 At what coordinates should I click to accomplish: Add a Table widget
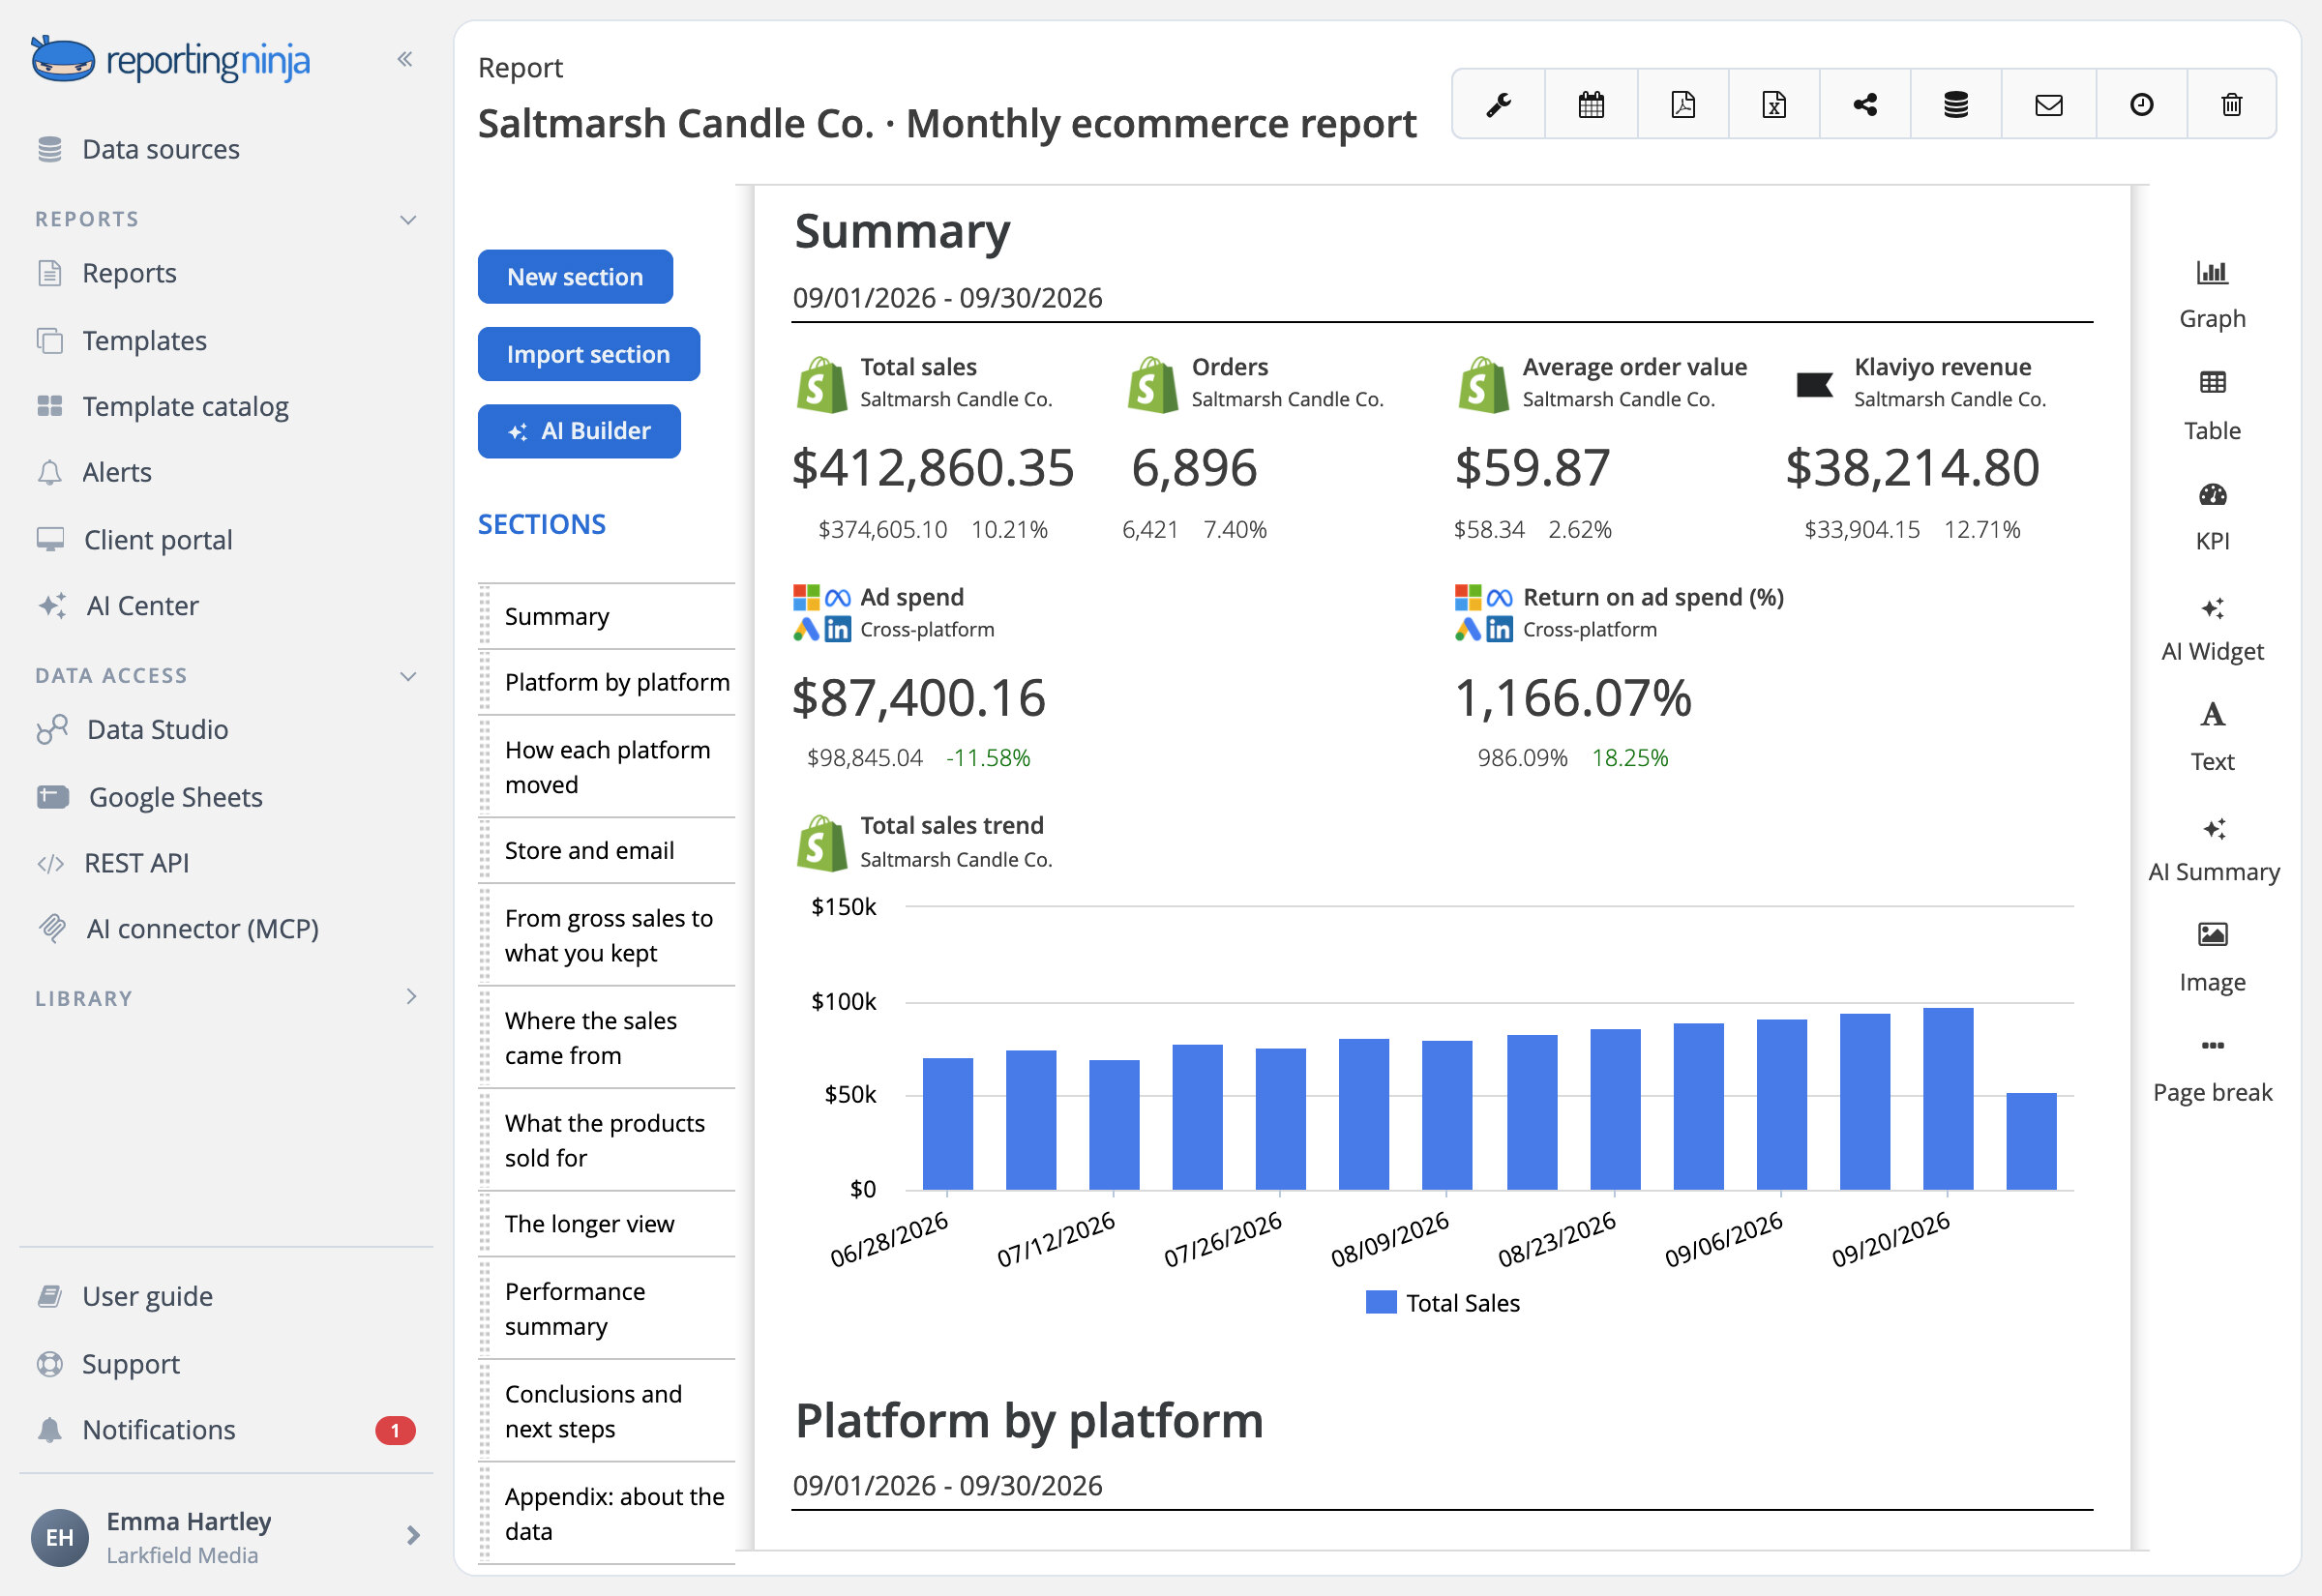(2211, 406)
